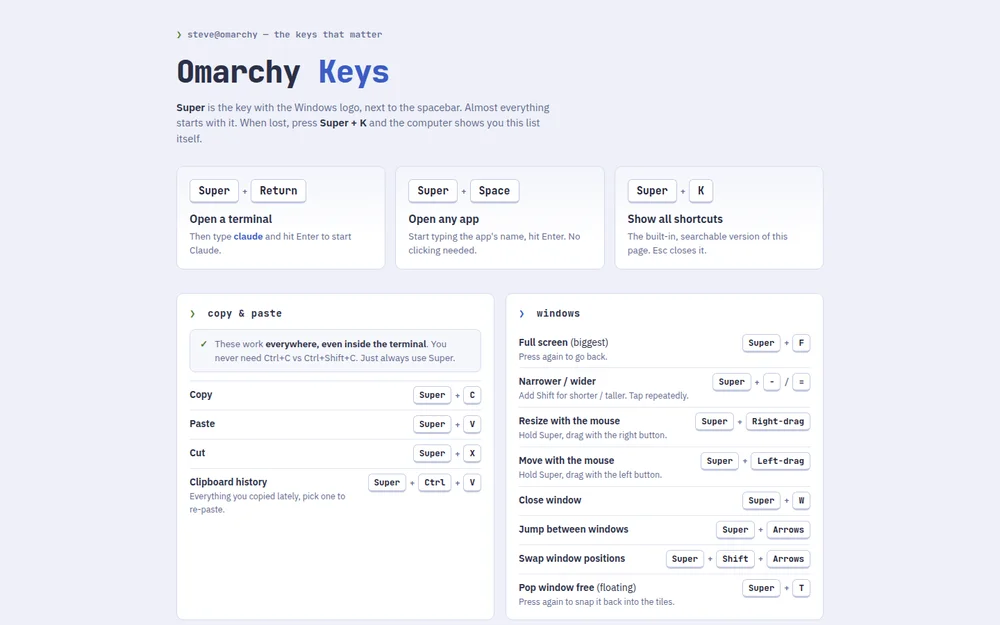Click the W key in Close window row
The image size is (1000, 625).
[801, 501]
